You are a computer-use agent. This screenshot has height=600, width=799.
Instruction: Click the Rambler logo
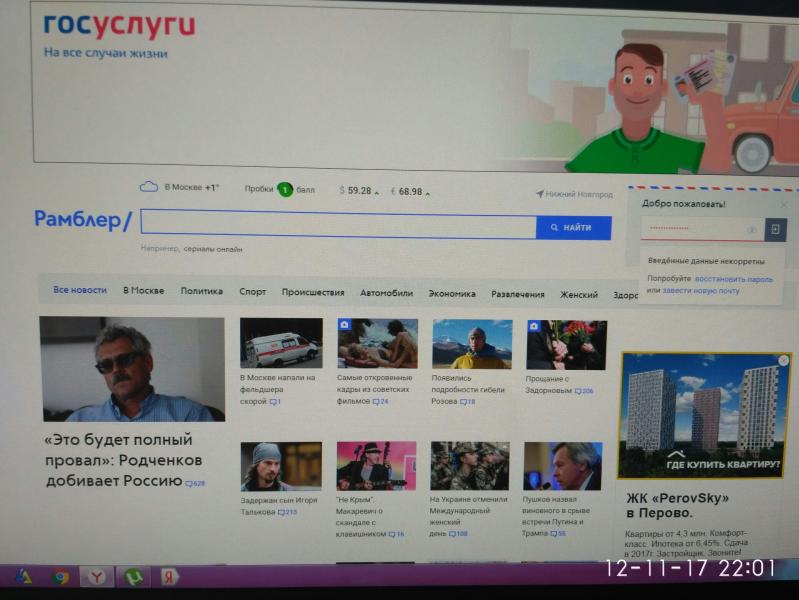(83, 220)
